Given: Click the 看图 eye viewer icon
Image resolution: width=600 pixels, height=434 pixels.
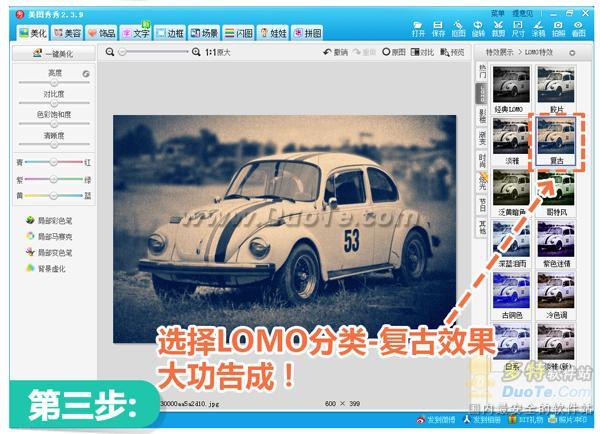Looking at the screenshot, I should click(578, 29).
